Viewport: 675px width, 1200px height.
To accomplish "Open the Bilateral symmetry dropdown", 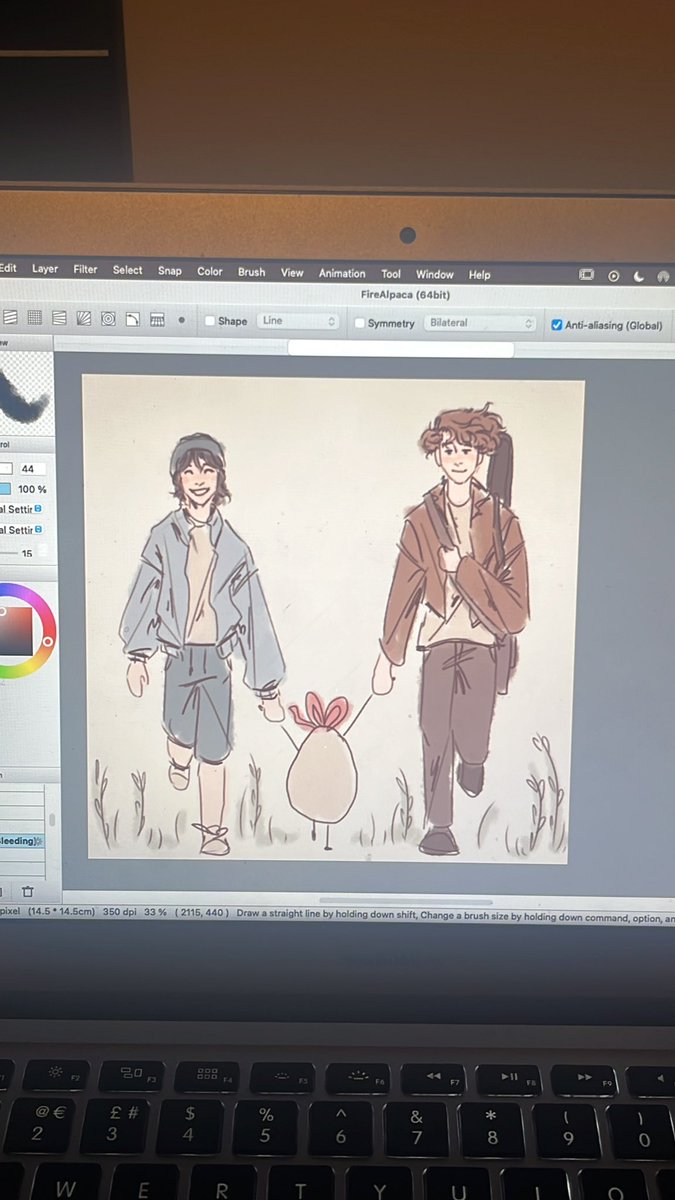I will point(482,323).
